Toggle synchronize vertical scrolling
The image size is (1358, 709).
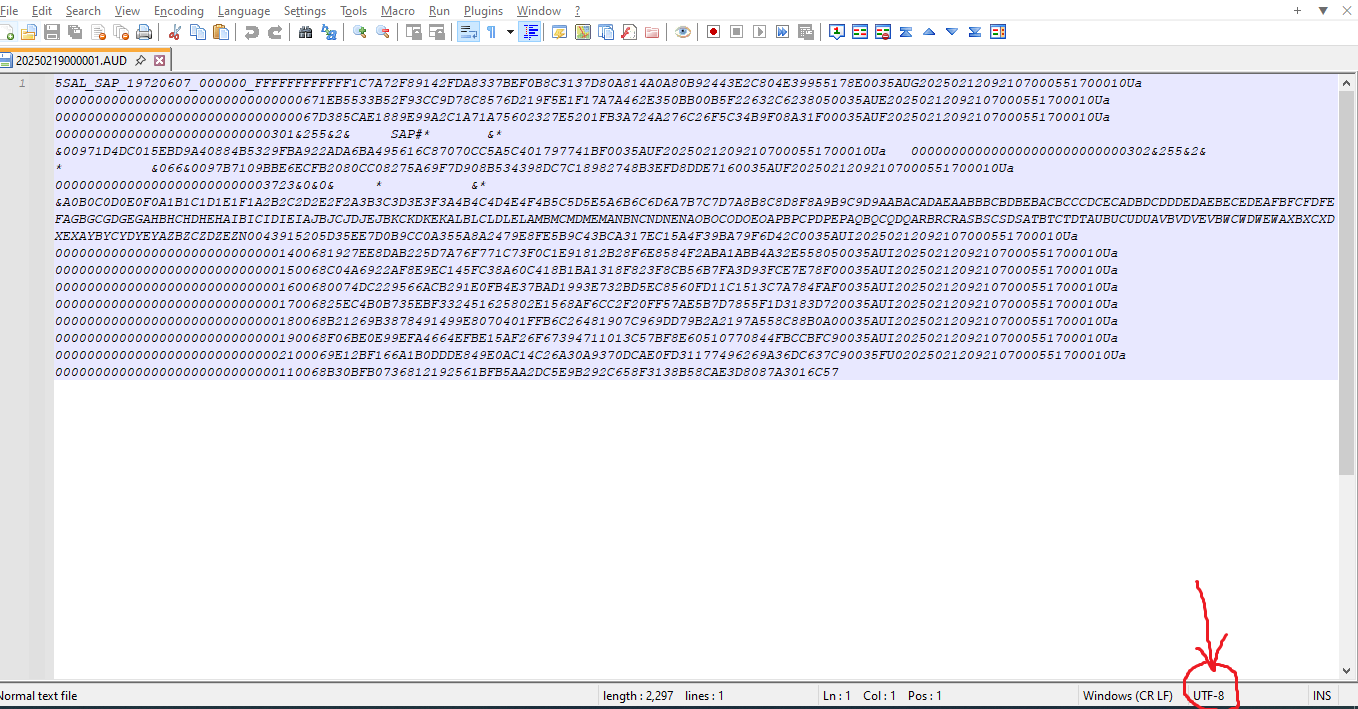point(413,32)
